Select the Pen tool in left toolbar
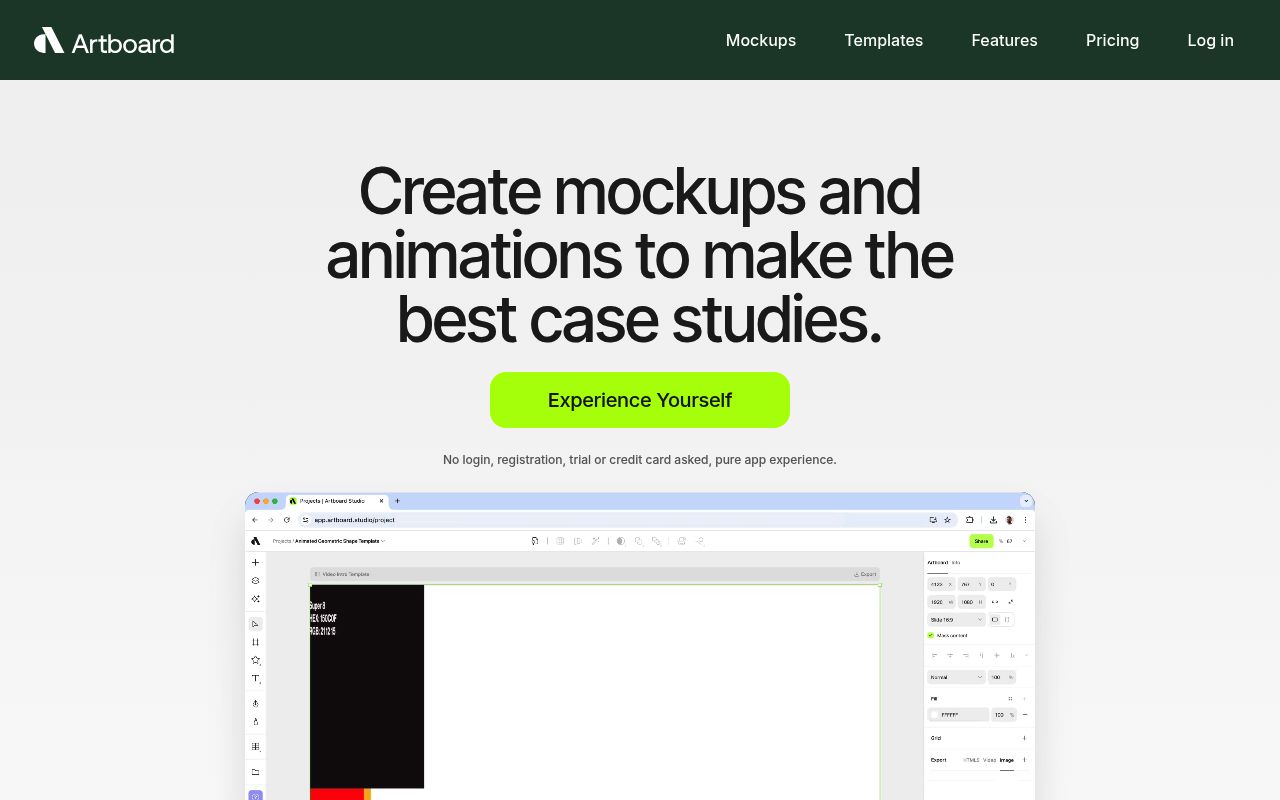 point(255,704)
